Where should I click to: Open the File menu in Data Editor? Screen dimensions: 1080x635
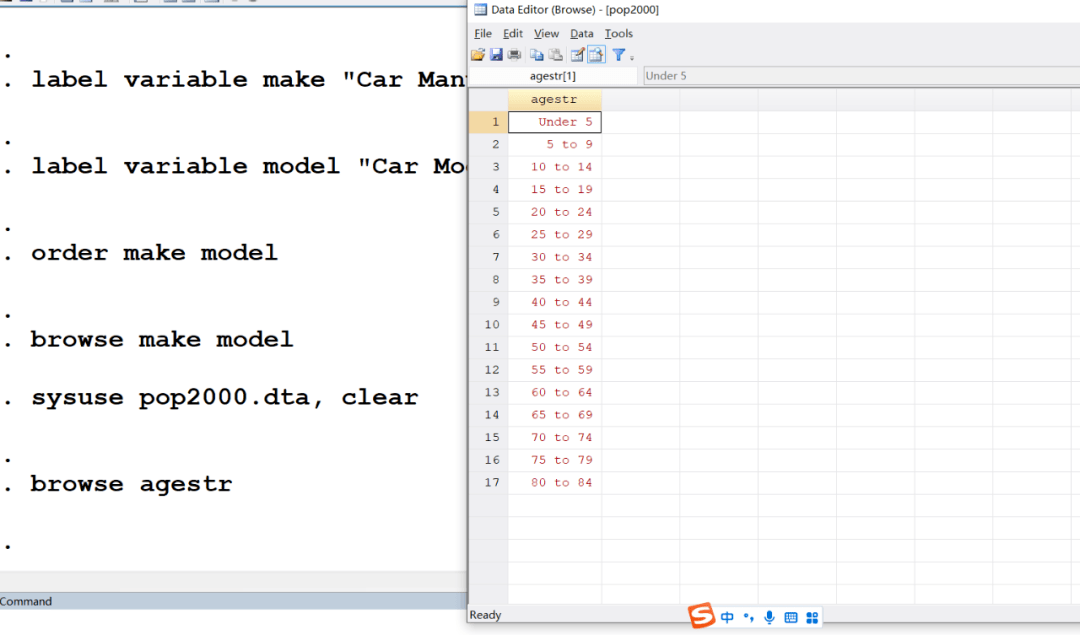click(x=483, y=33)
